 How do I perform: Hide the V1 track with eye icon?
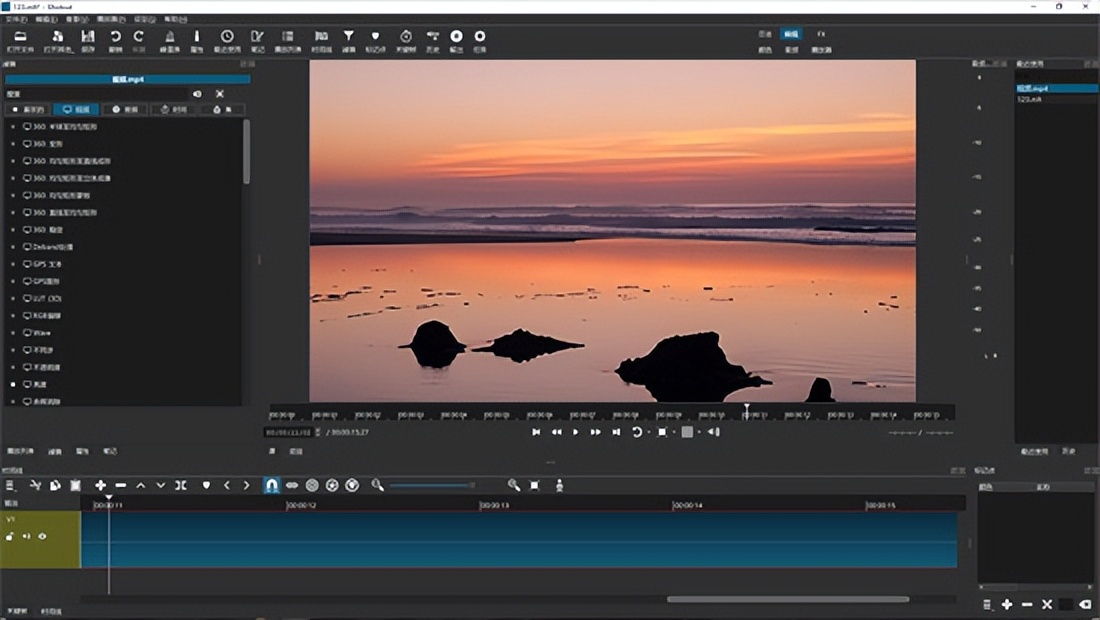pyautogui.click(x=42, y=537)
